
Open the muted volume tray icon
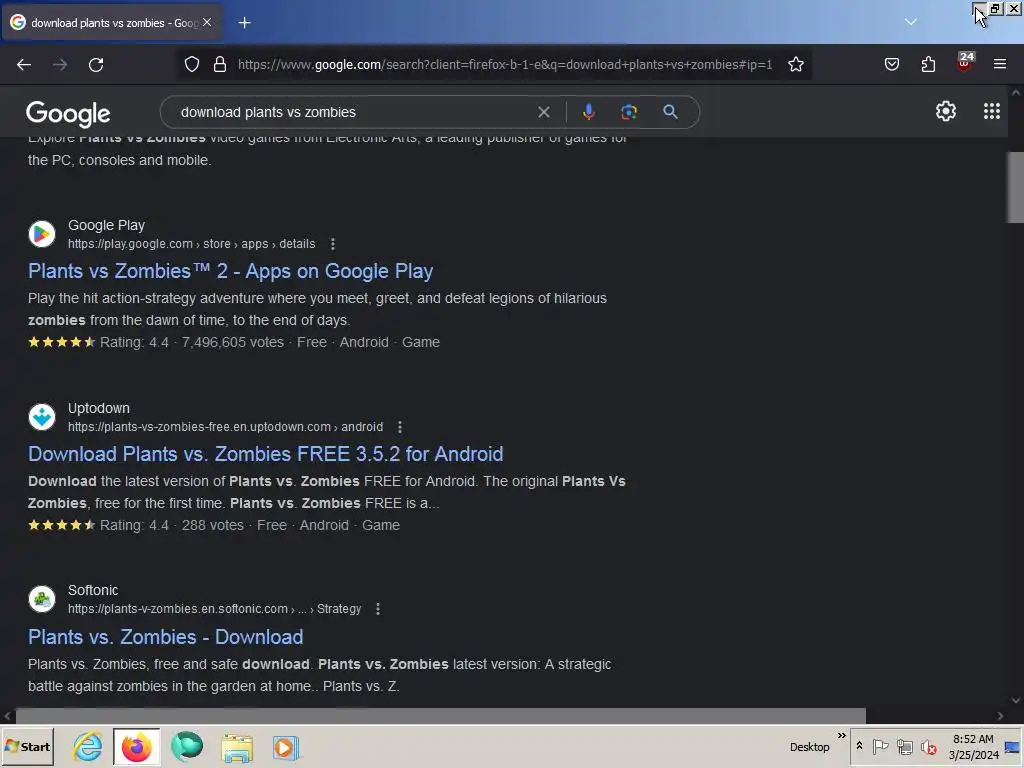929,746
